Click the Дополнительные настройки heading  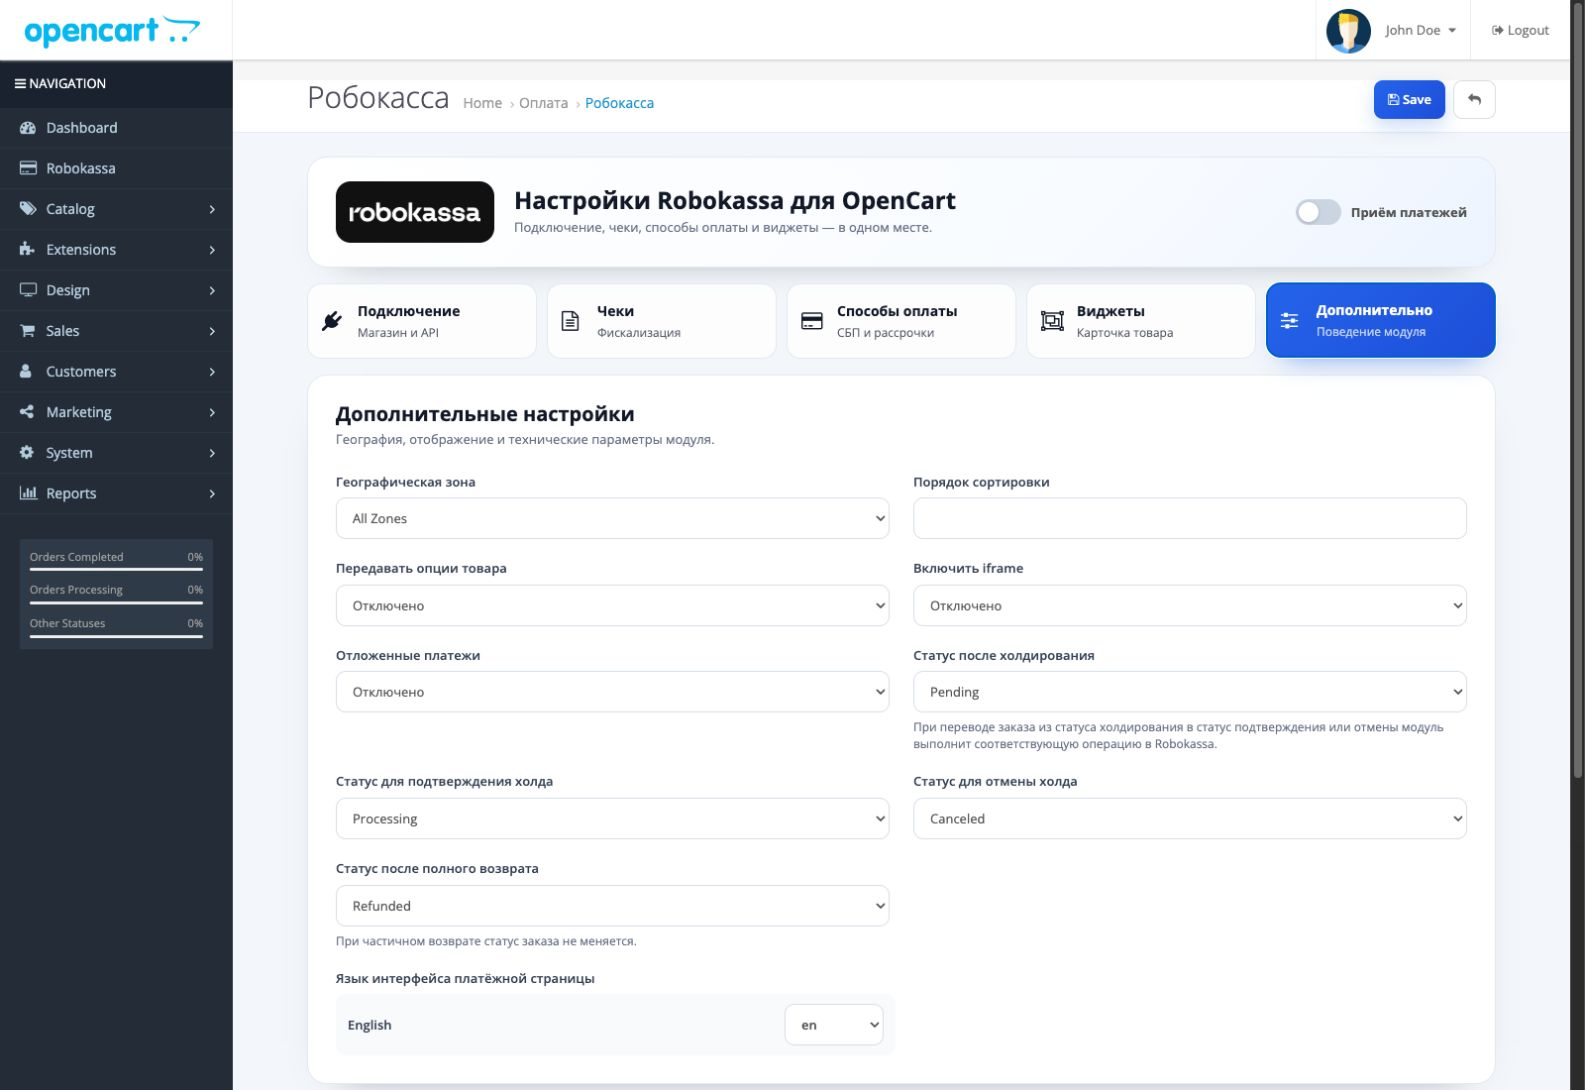click(x=485, y=414)
